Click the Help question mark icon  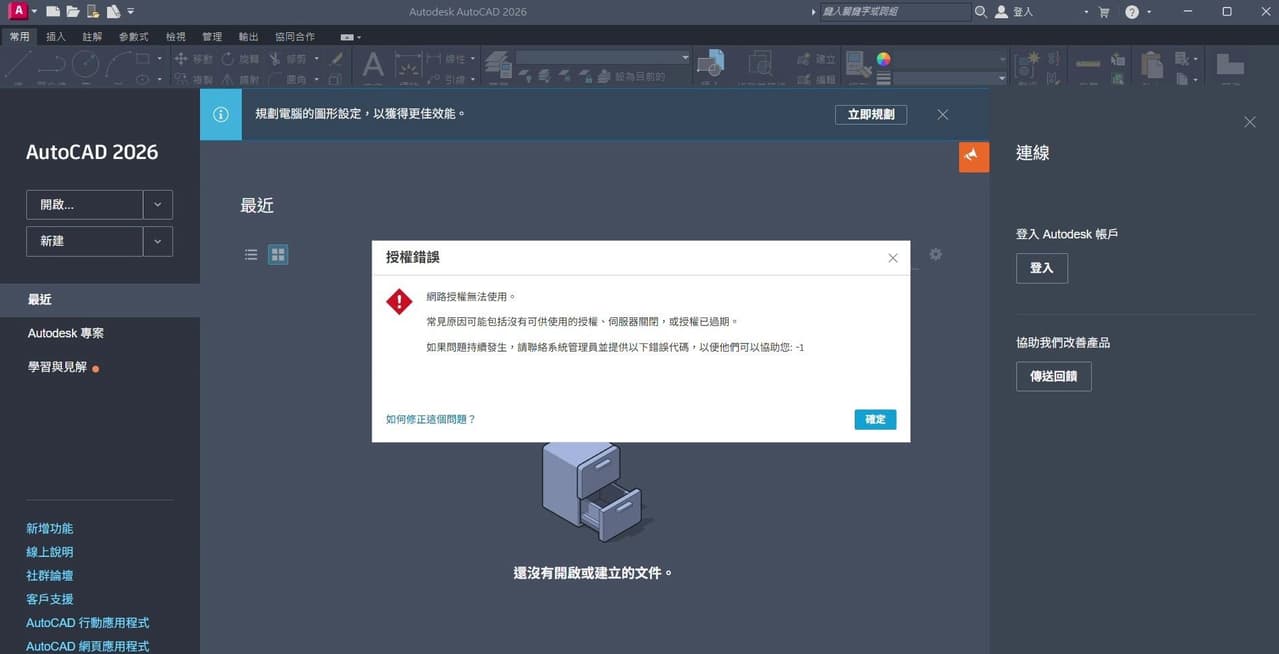coord(1132,12)
